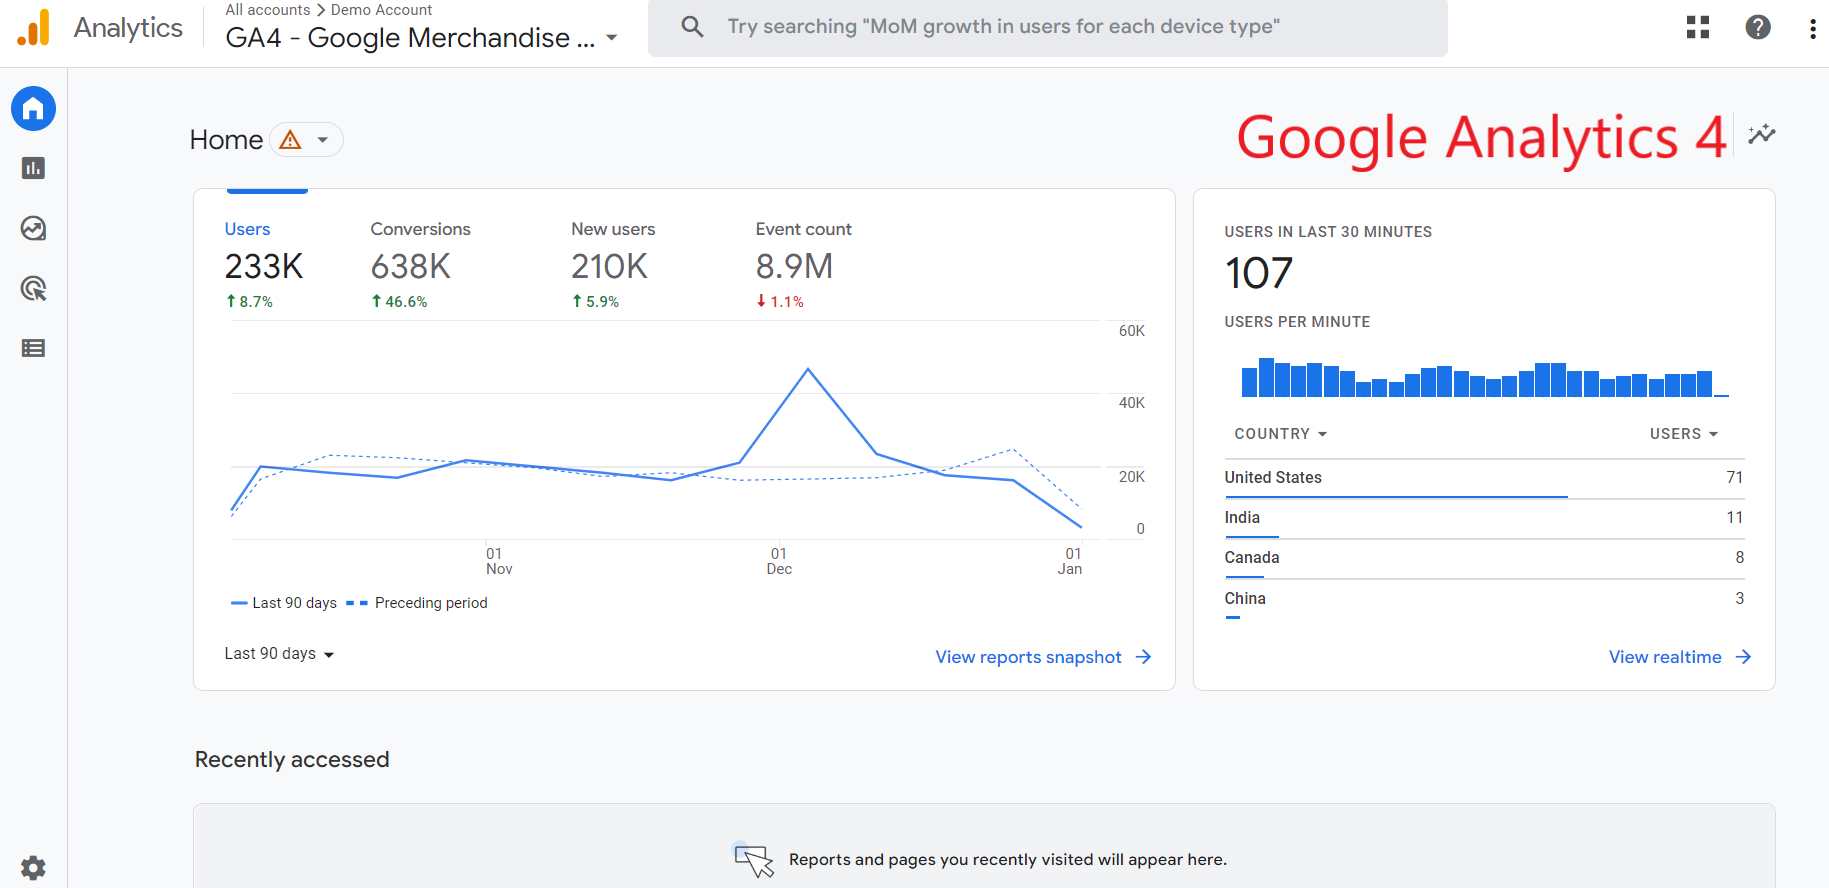Click Demo Account breadcrumb
This screenshot has height=888, width=1829.
click(381, 10)
